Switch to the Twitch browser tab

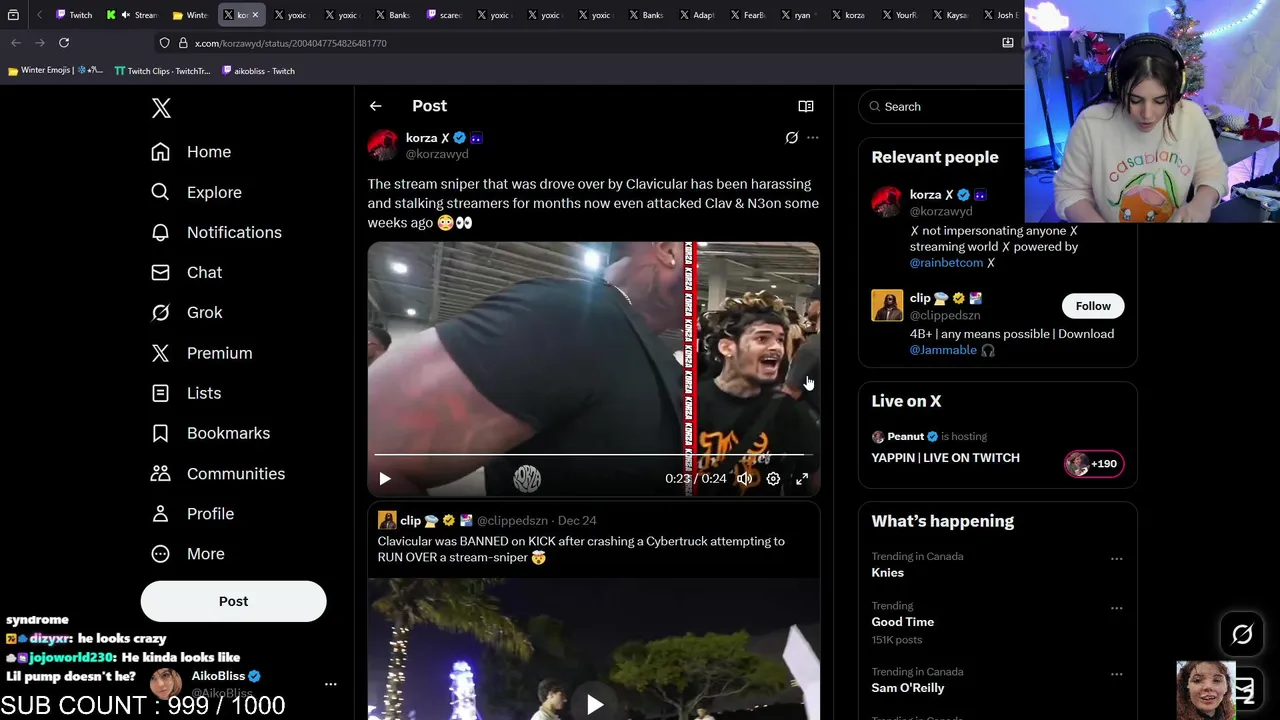click(x=74, y=15)
